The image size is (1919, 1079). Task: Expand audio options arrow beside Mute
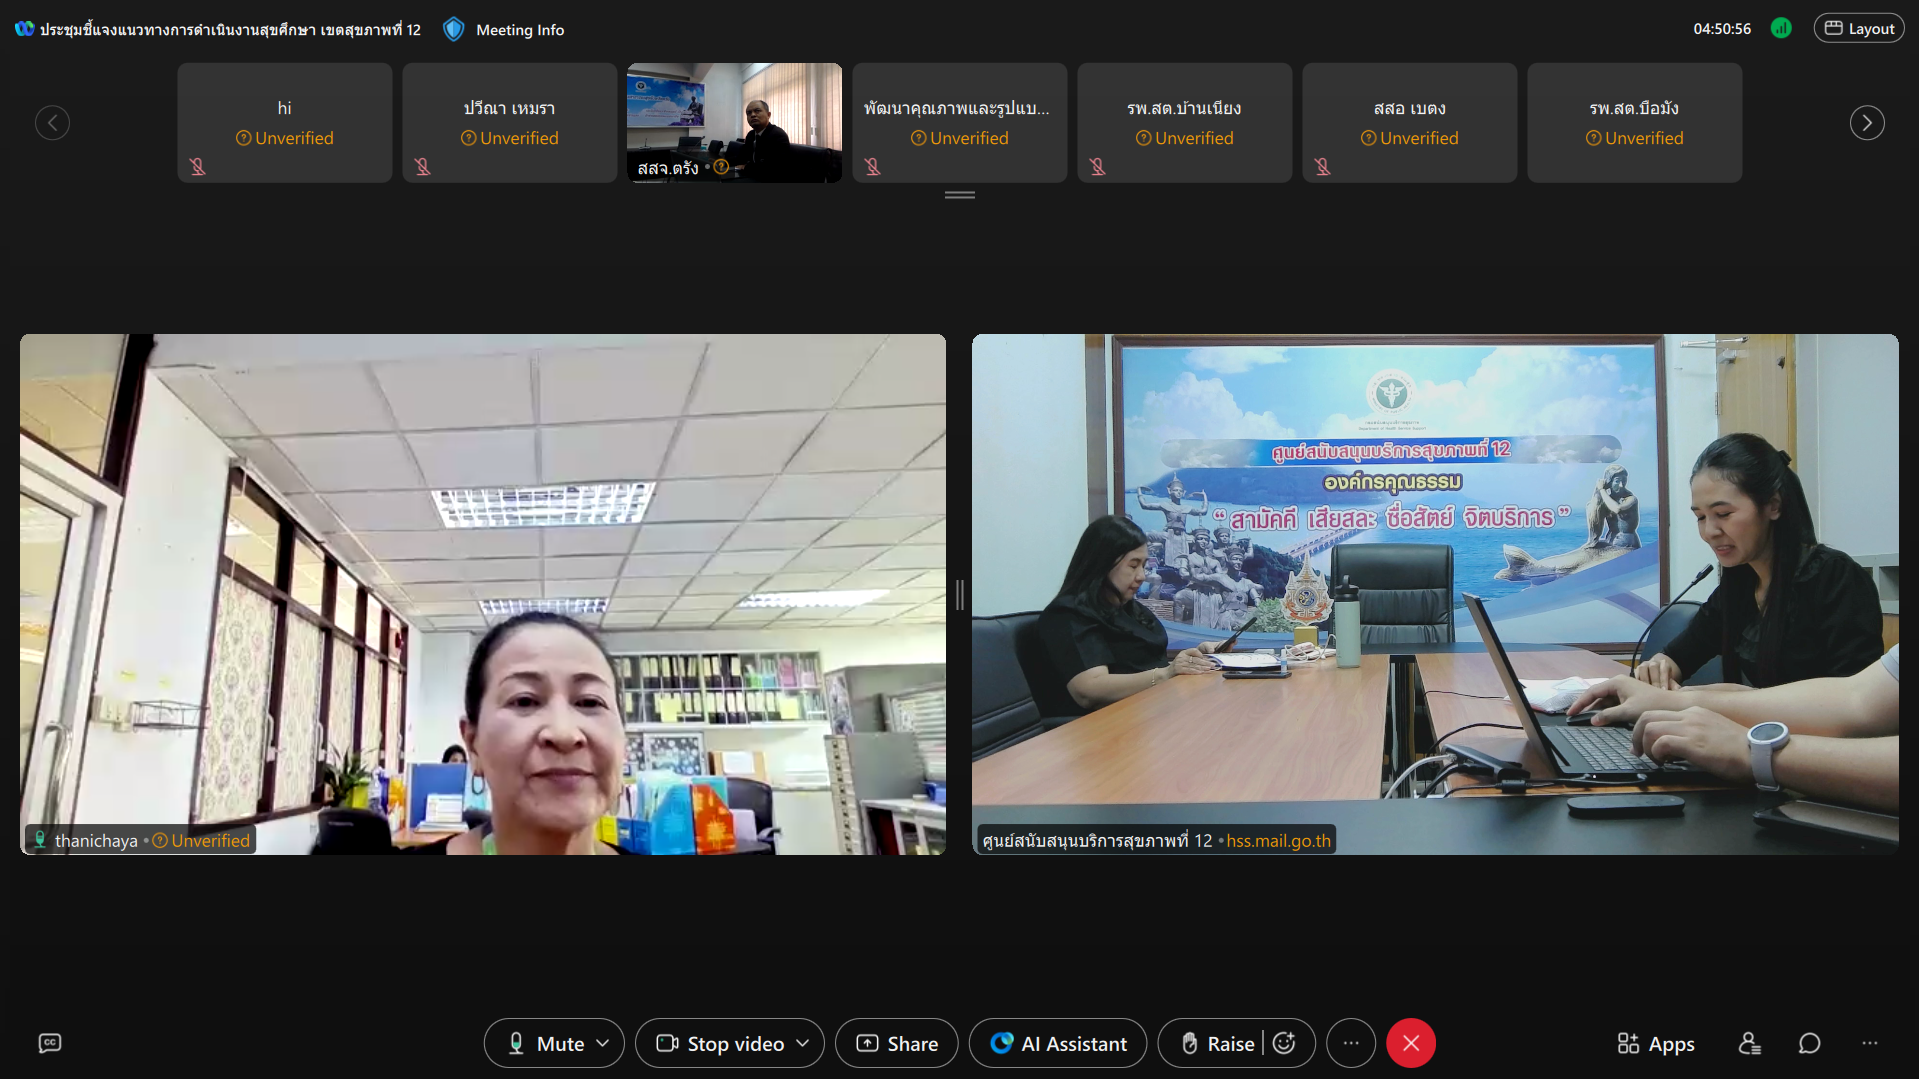603,1043
